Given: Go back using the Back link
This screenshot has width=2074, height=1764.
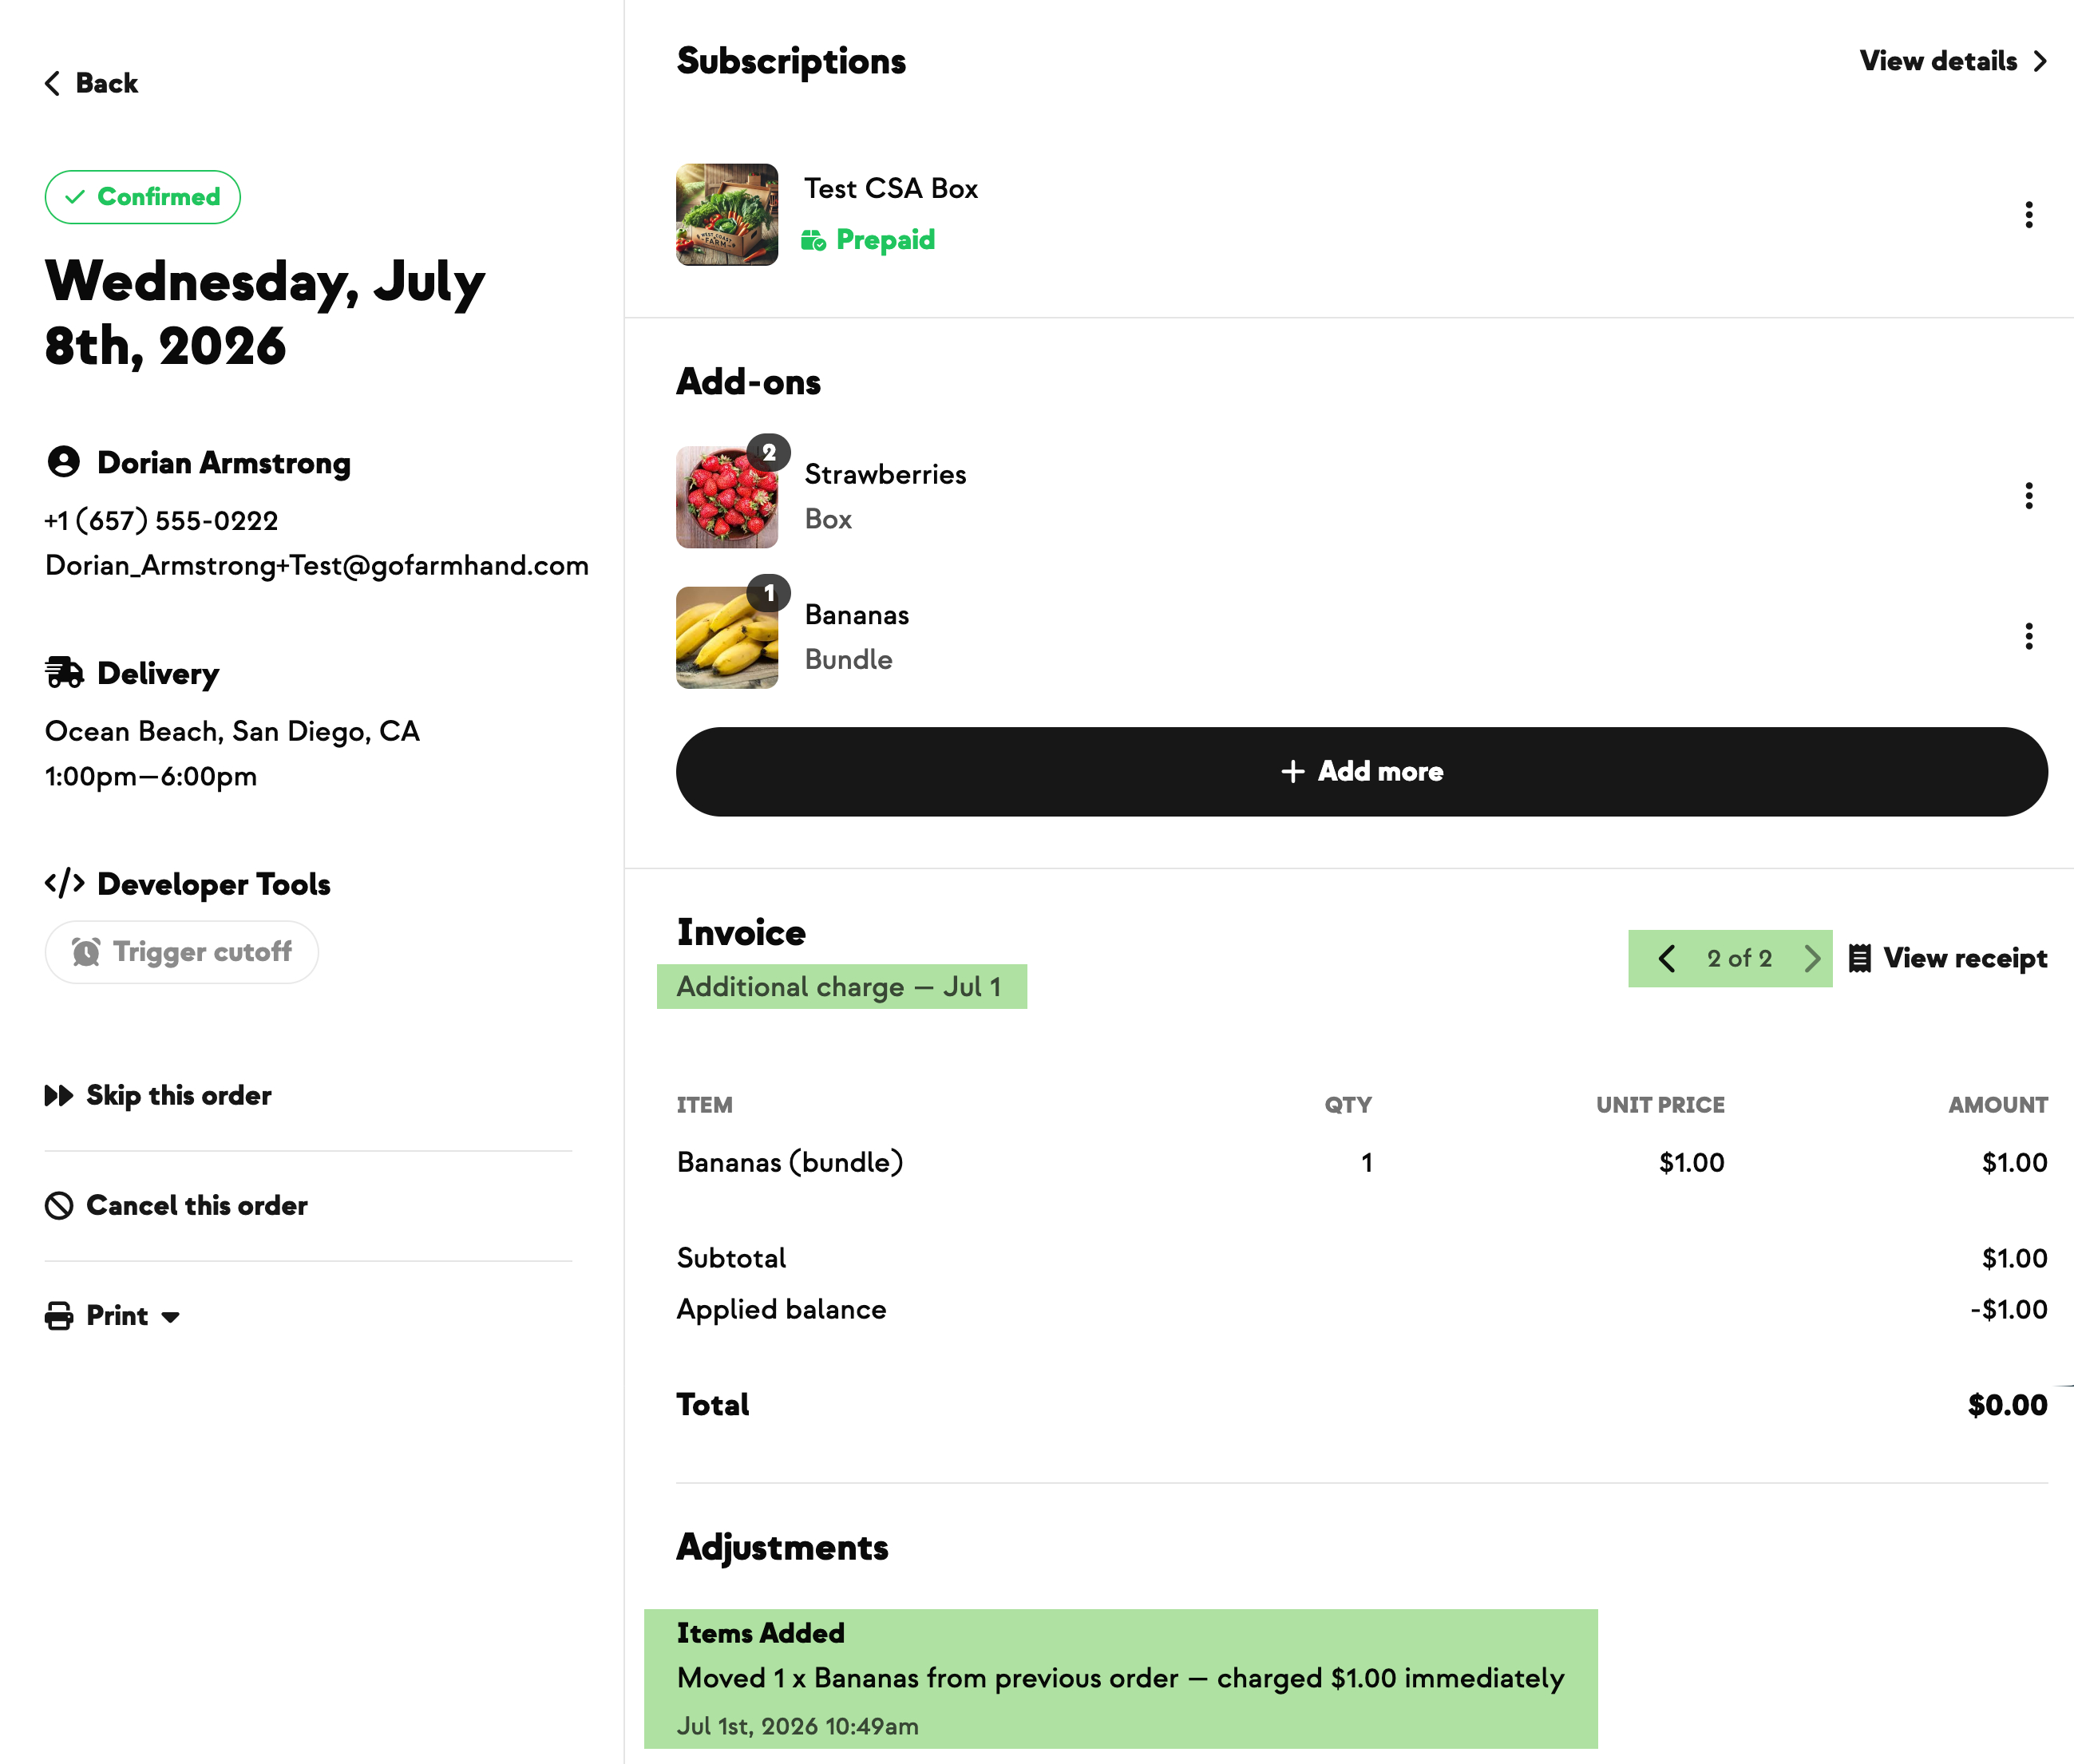Looking at the screenshot, I should coord(91,83).
